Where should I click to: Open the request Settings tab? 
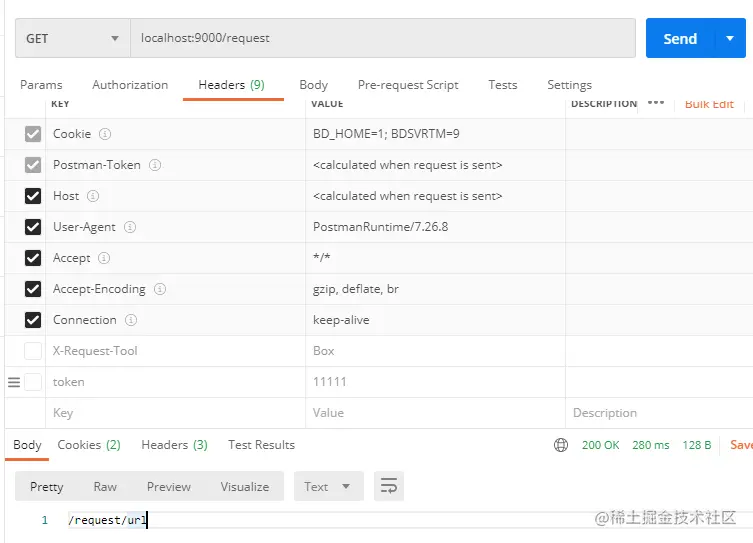click(570, 85)
